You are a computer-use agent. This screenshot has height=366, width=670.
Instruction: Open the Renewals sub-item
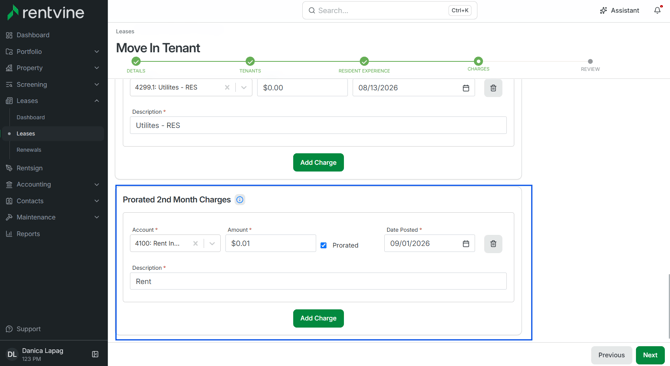(x=29, y=150)
